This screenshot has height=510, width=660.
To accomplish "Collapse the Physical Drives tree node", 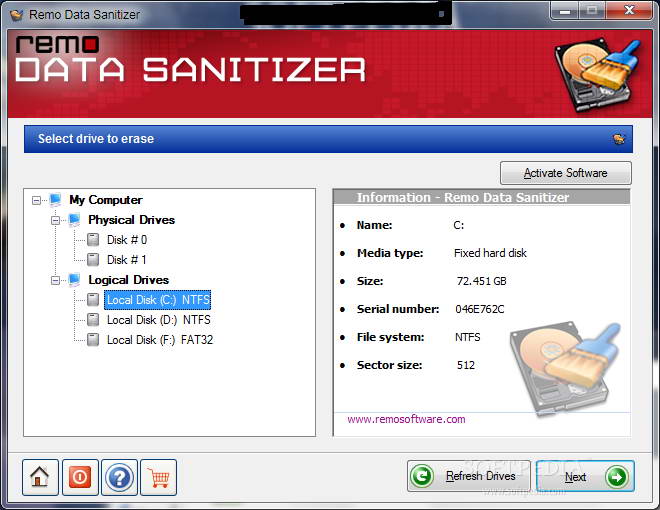I will tap(56, 220).
